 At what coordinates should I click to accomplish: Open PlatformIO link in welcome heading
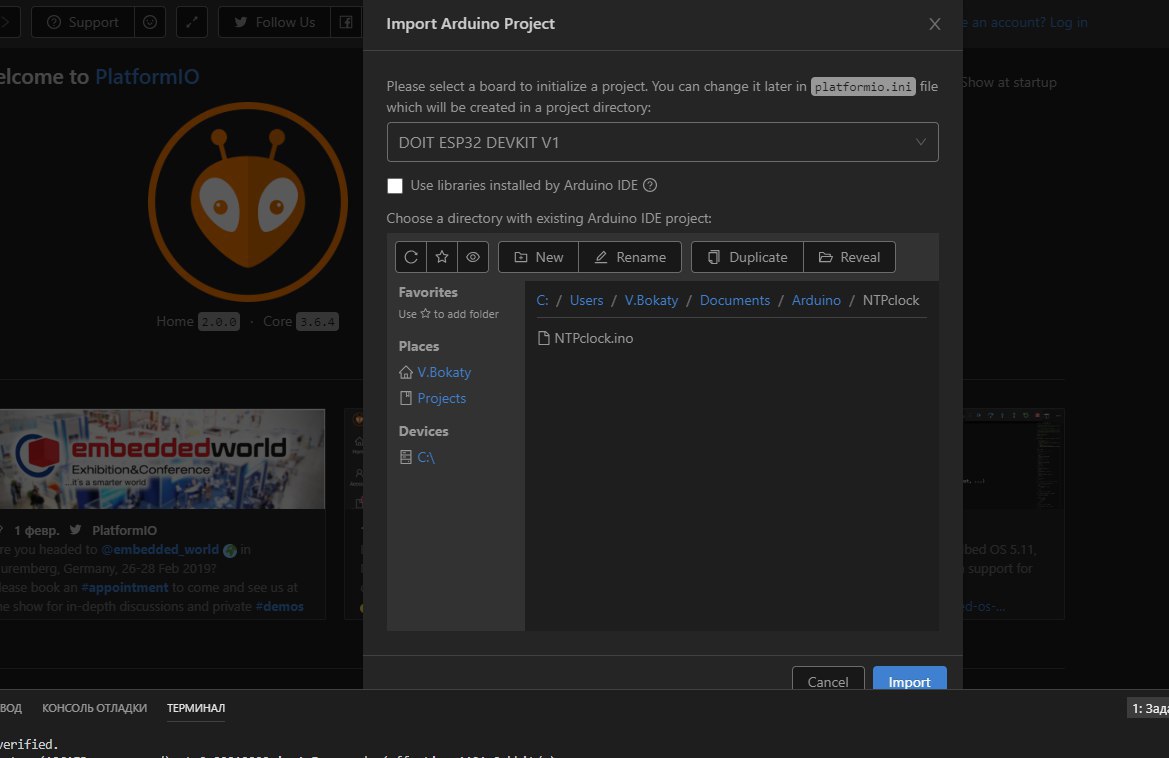(147, 77)
